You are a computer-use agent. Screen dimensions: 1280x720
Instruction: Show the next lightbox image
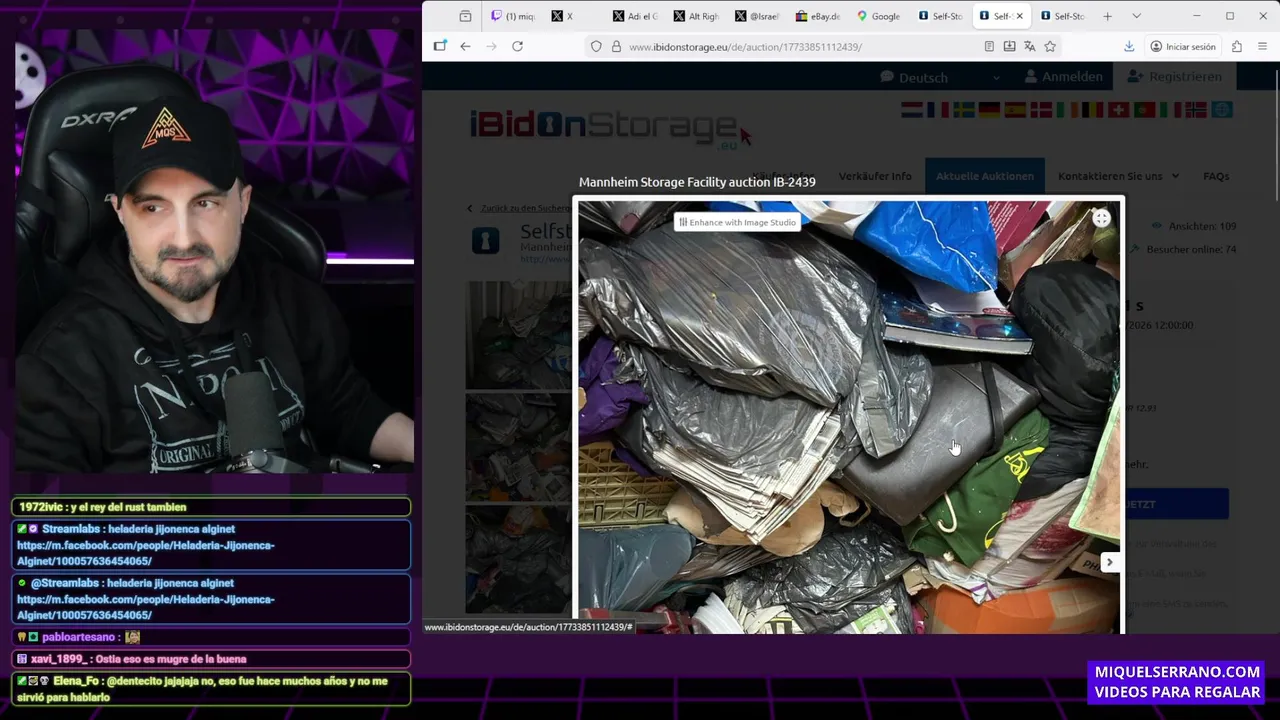point(1109,562)
